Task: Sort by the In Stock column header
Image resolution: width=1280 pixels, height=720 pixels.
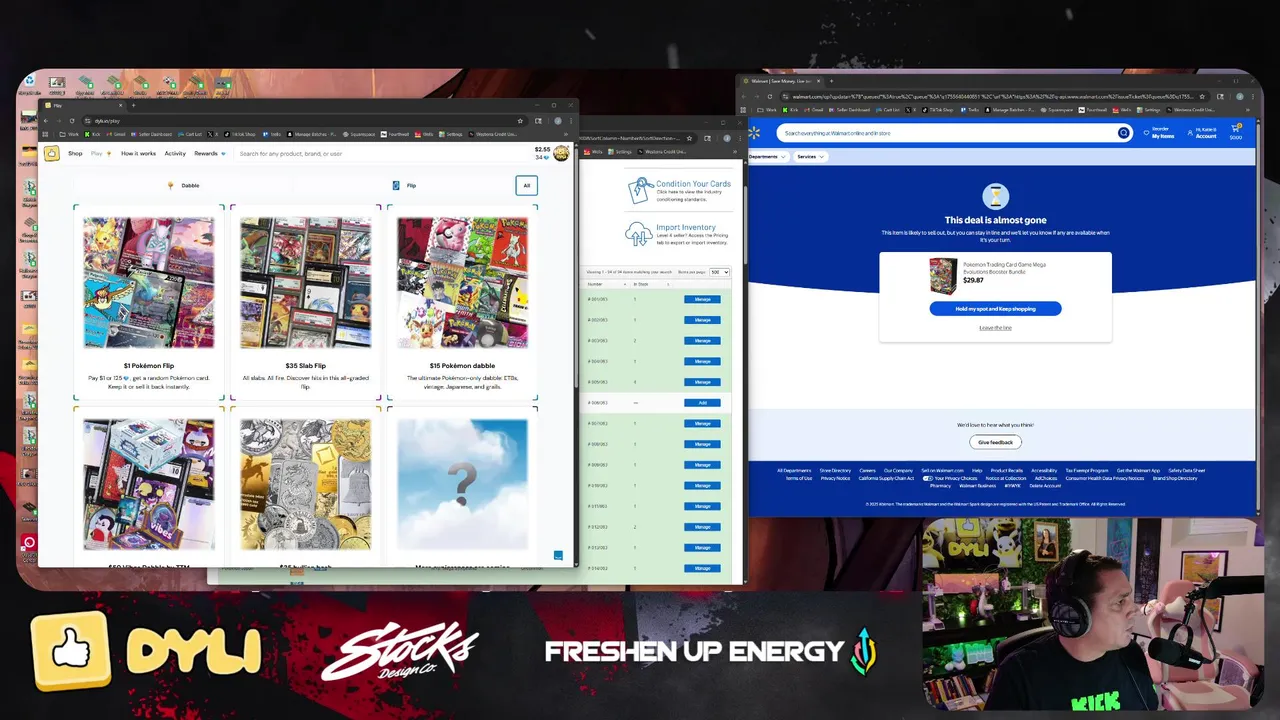Action: (x=641, y=284)
